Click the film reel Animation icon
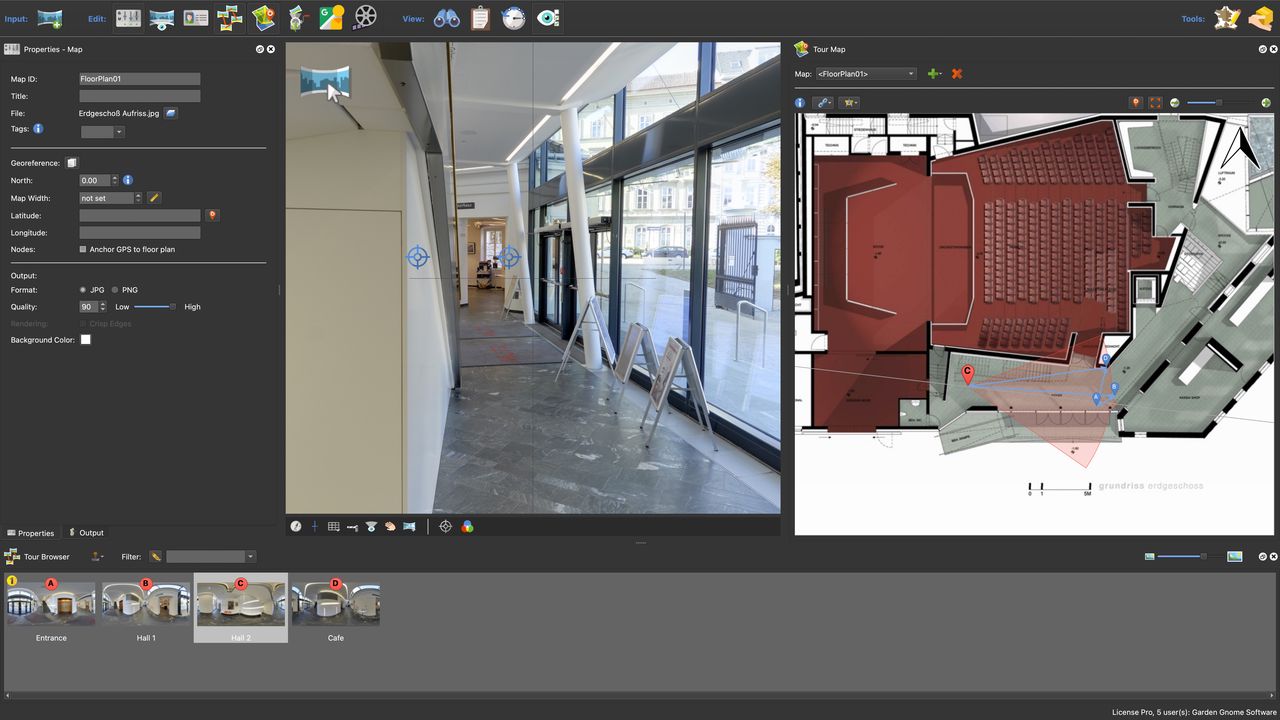The width and height of the screenshot is (1280, 720). (x=366, y=18)
